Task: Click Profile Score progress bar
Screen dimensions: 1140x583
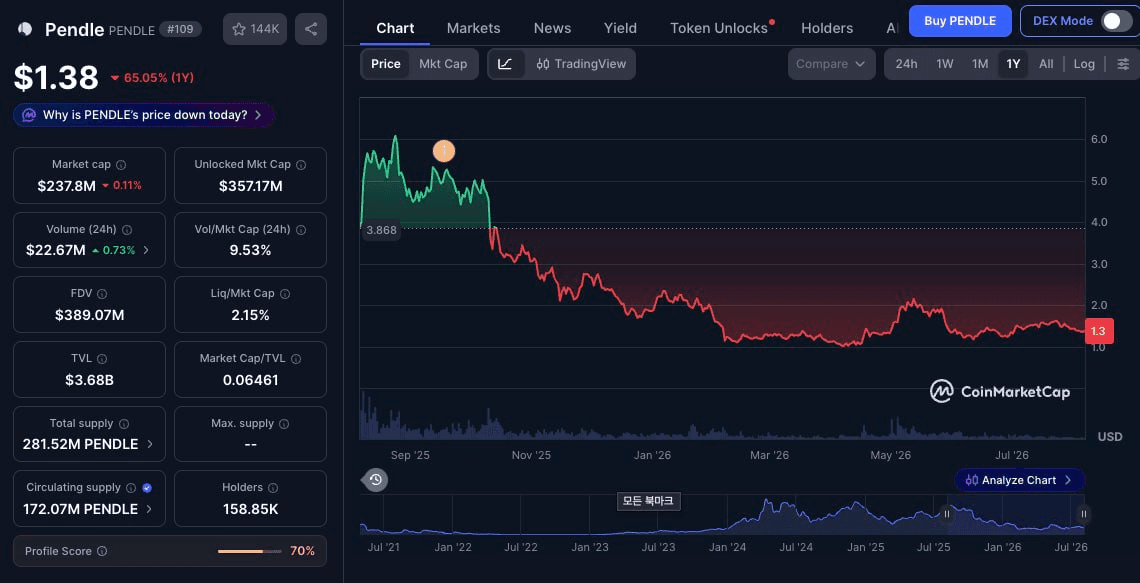Action: (249, 551)
